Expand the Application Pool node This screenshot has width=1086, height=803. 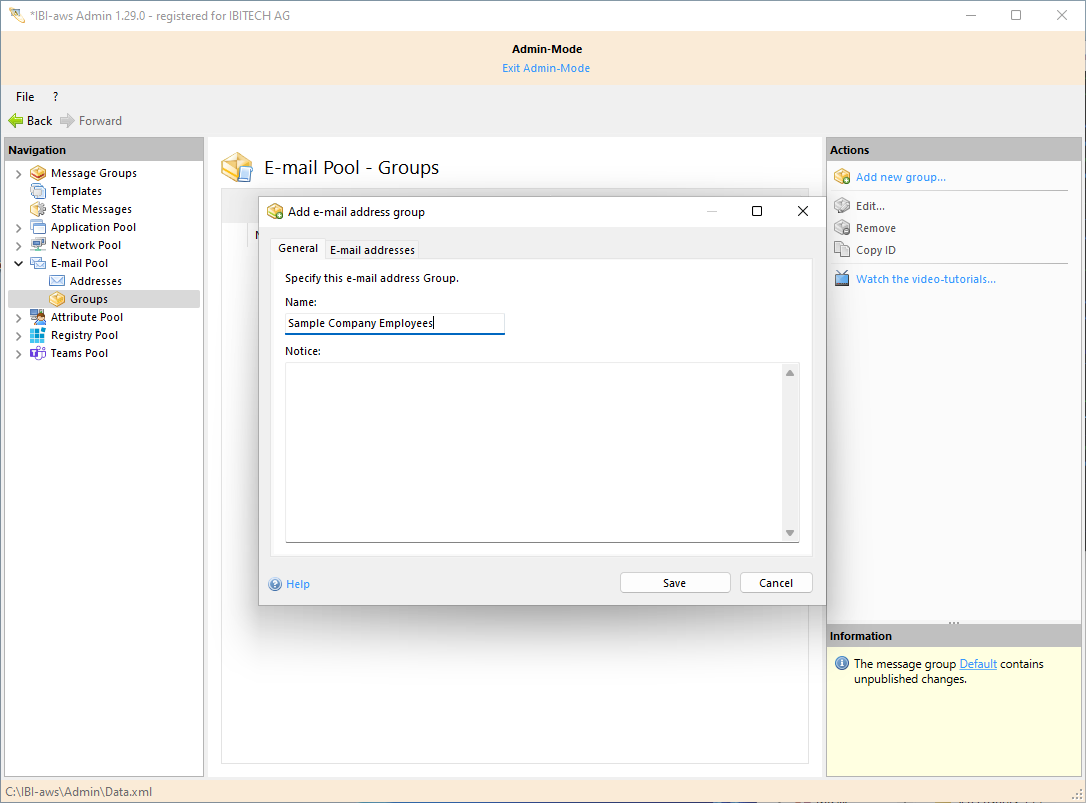click(x=18, y=227)
